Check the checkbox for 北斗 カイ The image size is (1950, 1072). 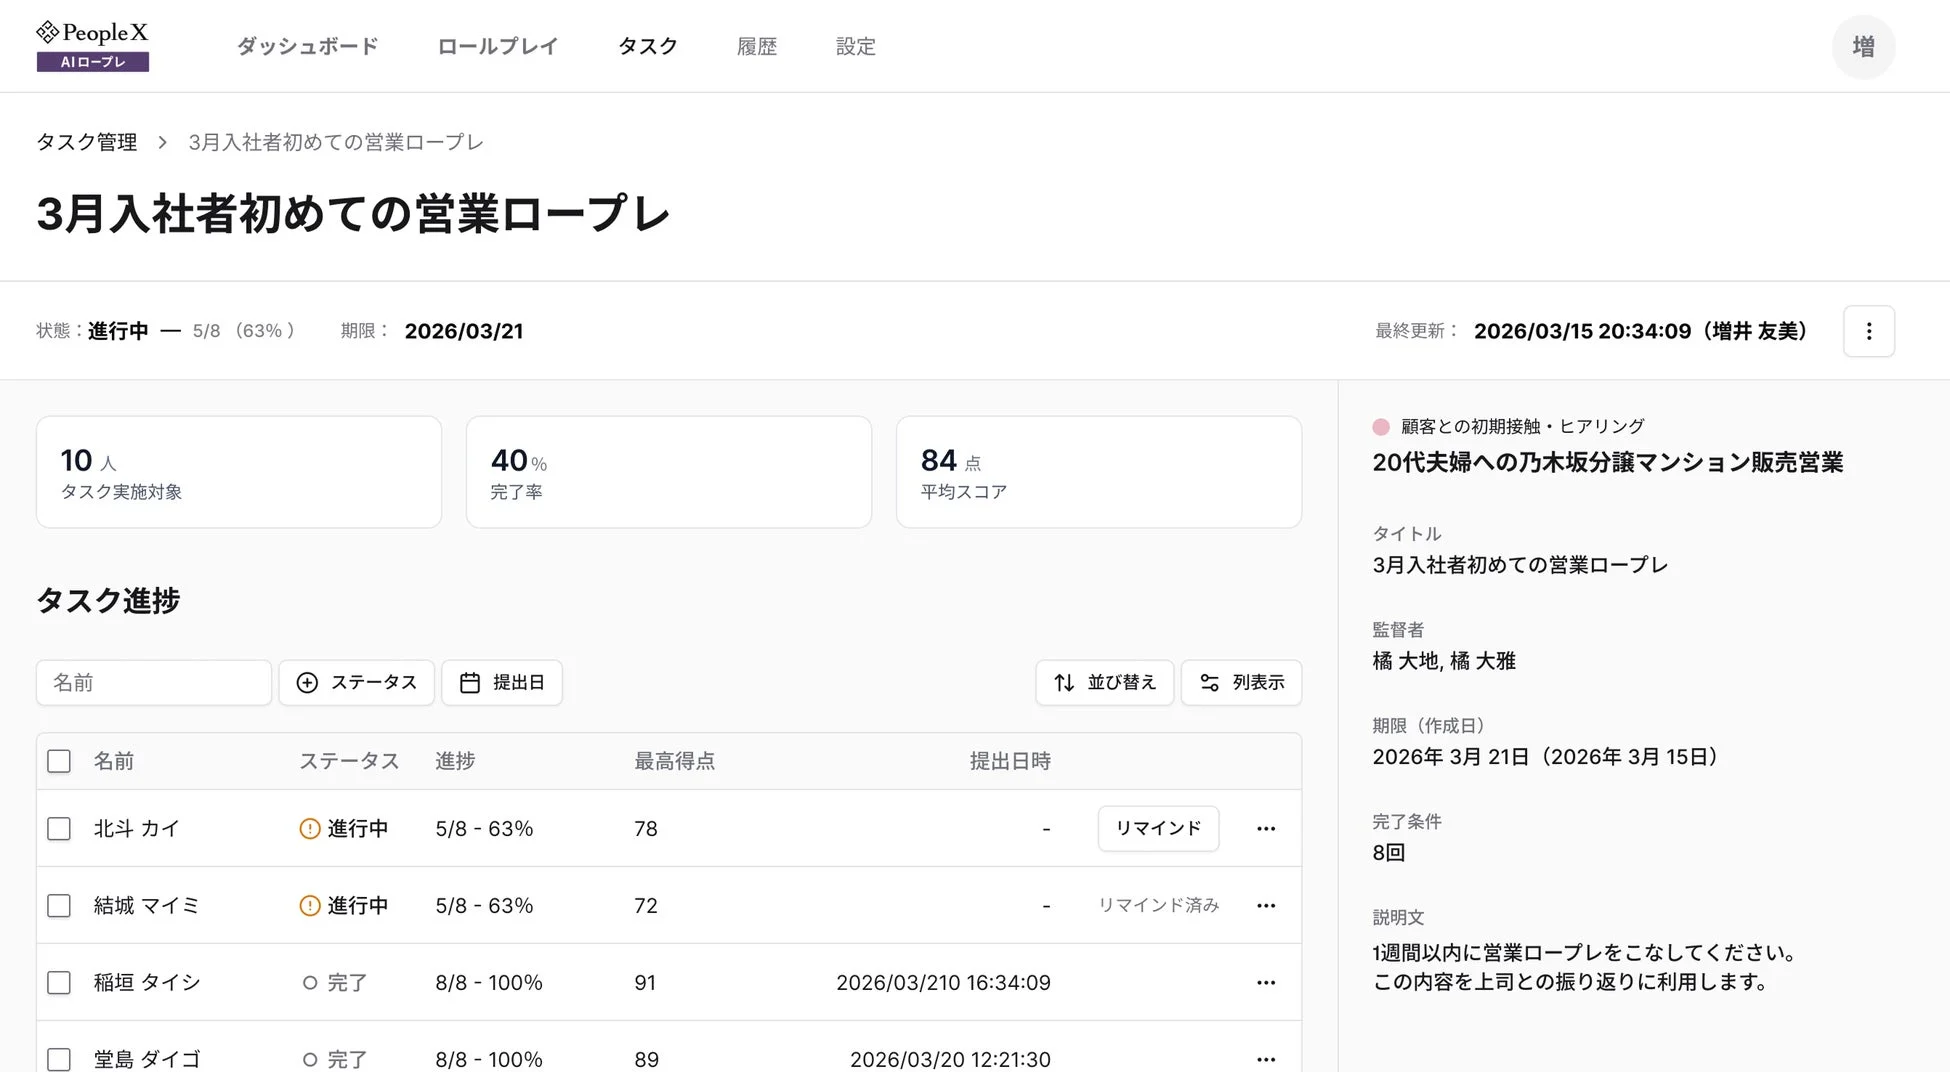pos(59,829)
